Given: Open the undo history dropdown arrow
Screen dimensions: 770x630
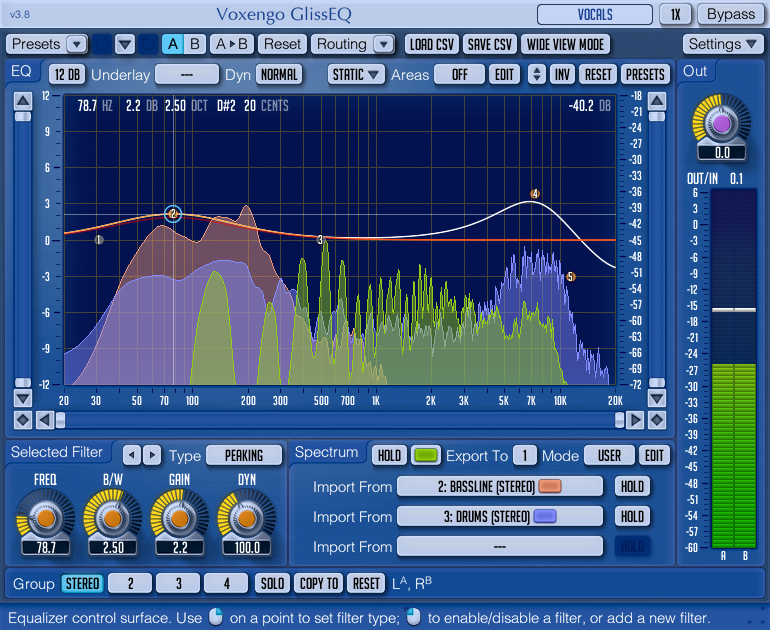Looking at the screenshot, I should [x=125, y=44].
